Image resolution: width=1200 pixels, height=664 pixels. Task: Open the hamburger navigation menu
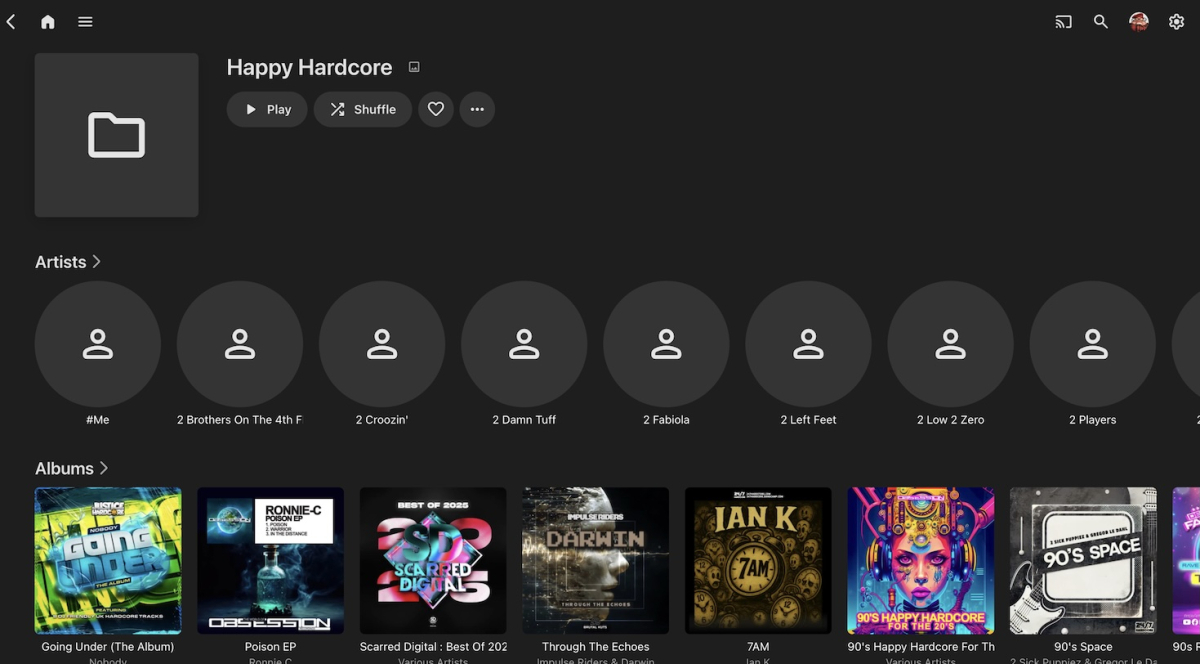click(x=85, y=22)
